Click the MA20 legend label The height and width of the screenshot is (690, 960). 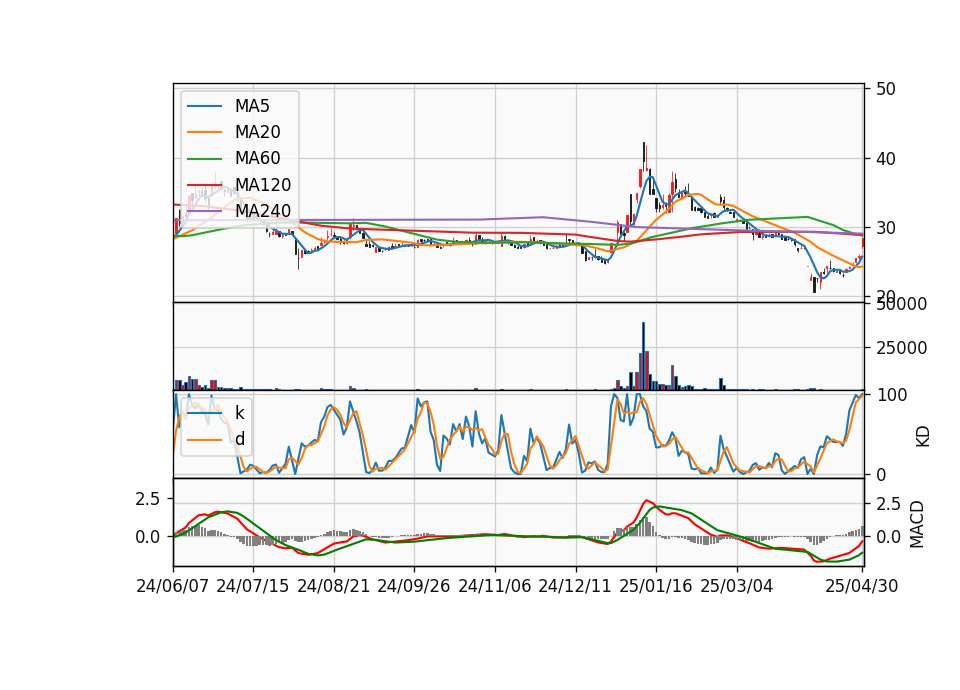pyautogui.click(x=258, y=132)
